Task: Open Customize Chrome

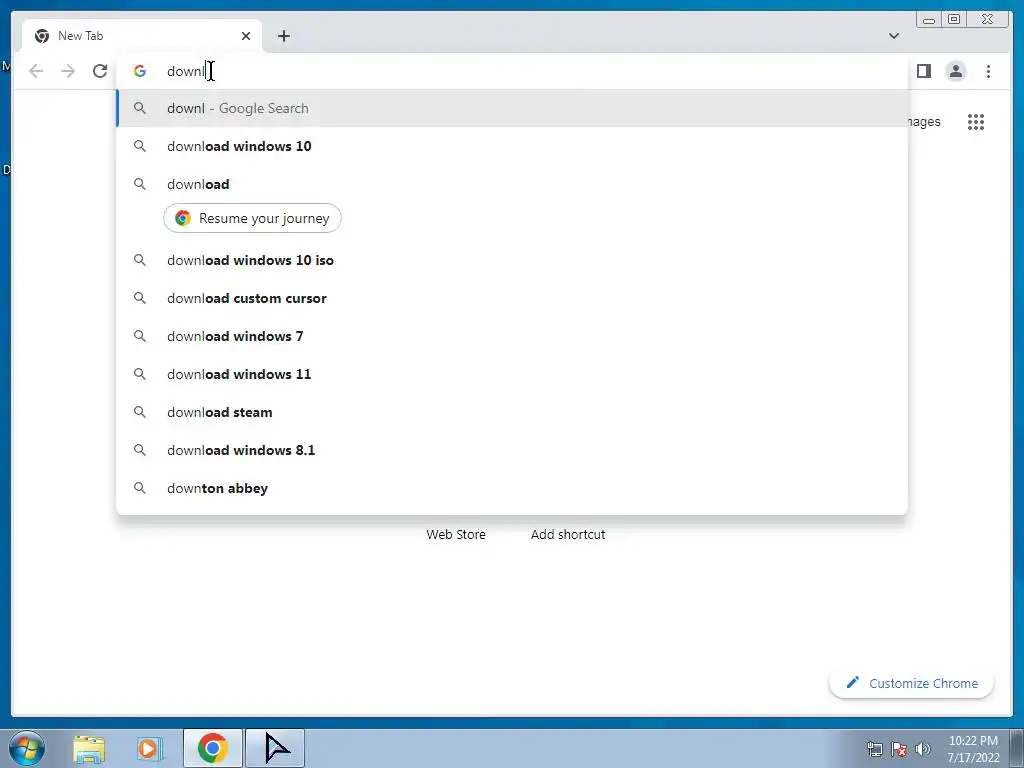Action: click(x=912, y=683)
